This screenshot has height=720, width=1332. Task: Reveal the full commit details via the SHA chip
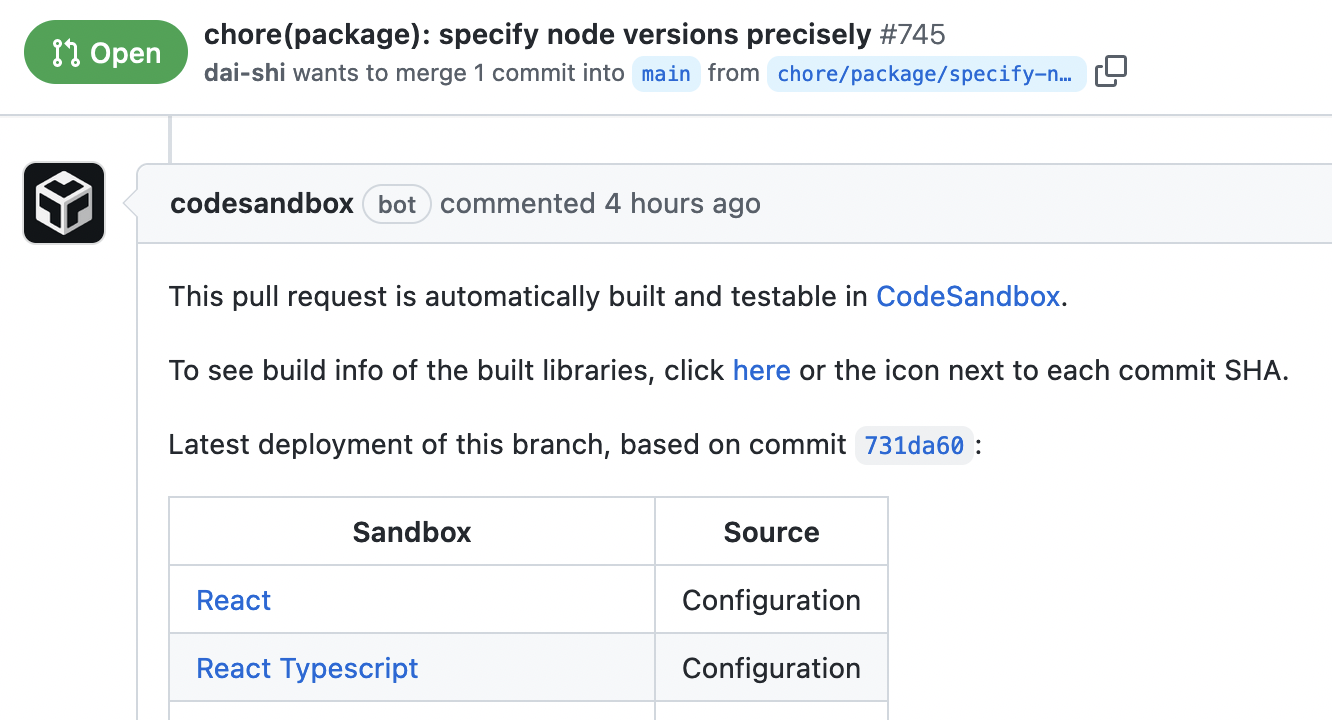point(913,445)
